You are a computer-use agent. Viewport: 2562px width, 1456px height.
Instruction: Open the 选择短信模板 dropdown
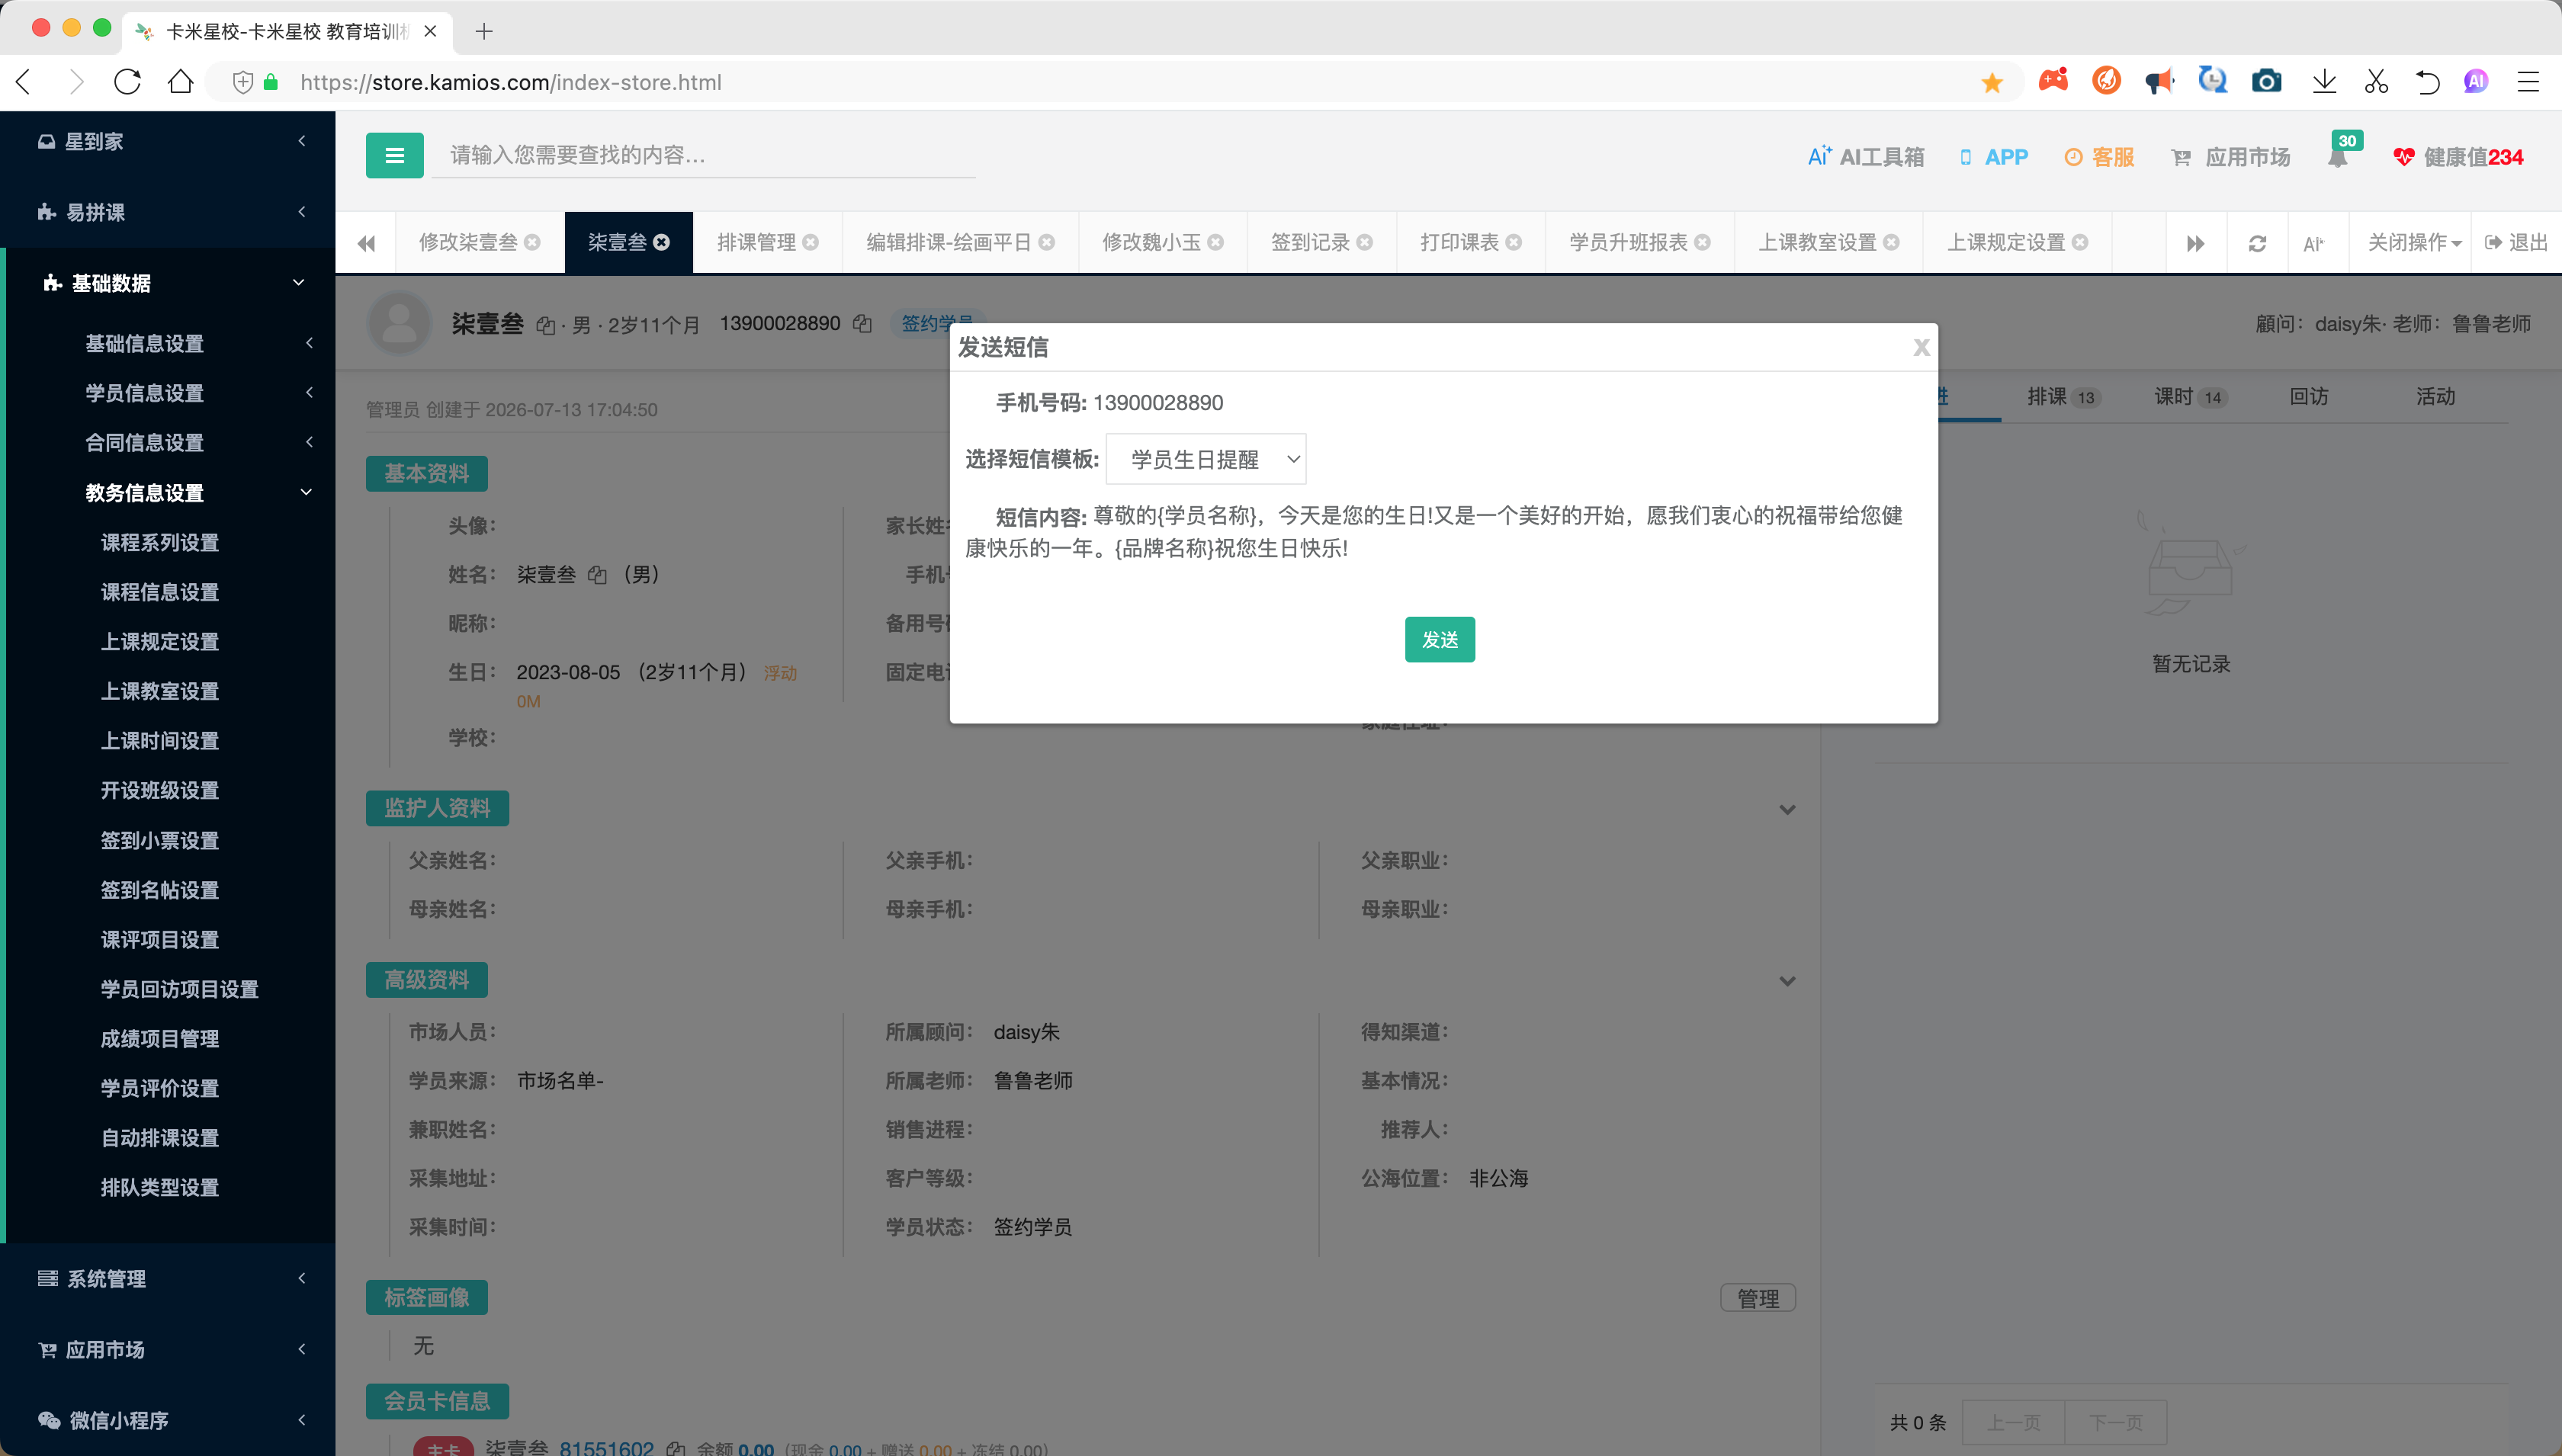(x=1206, y=459)
